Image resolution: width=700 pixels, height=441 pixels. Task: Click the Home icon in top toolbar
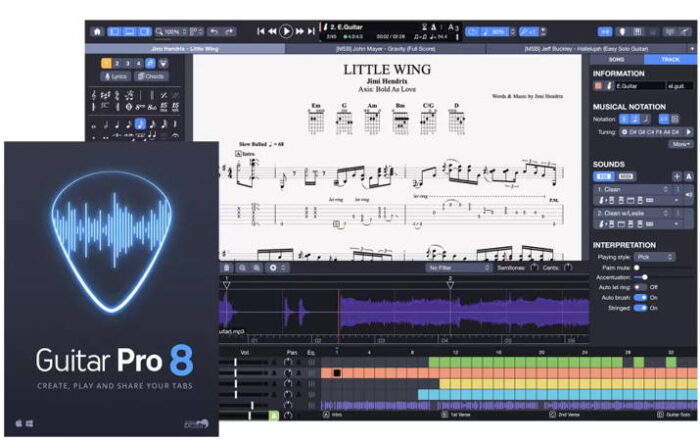(x=97, y=31)
